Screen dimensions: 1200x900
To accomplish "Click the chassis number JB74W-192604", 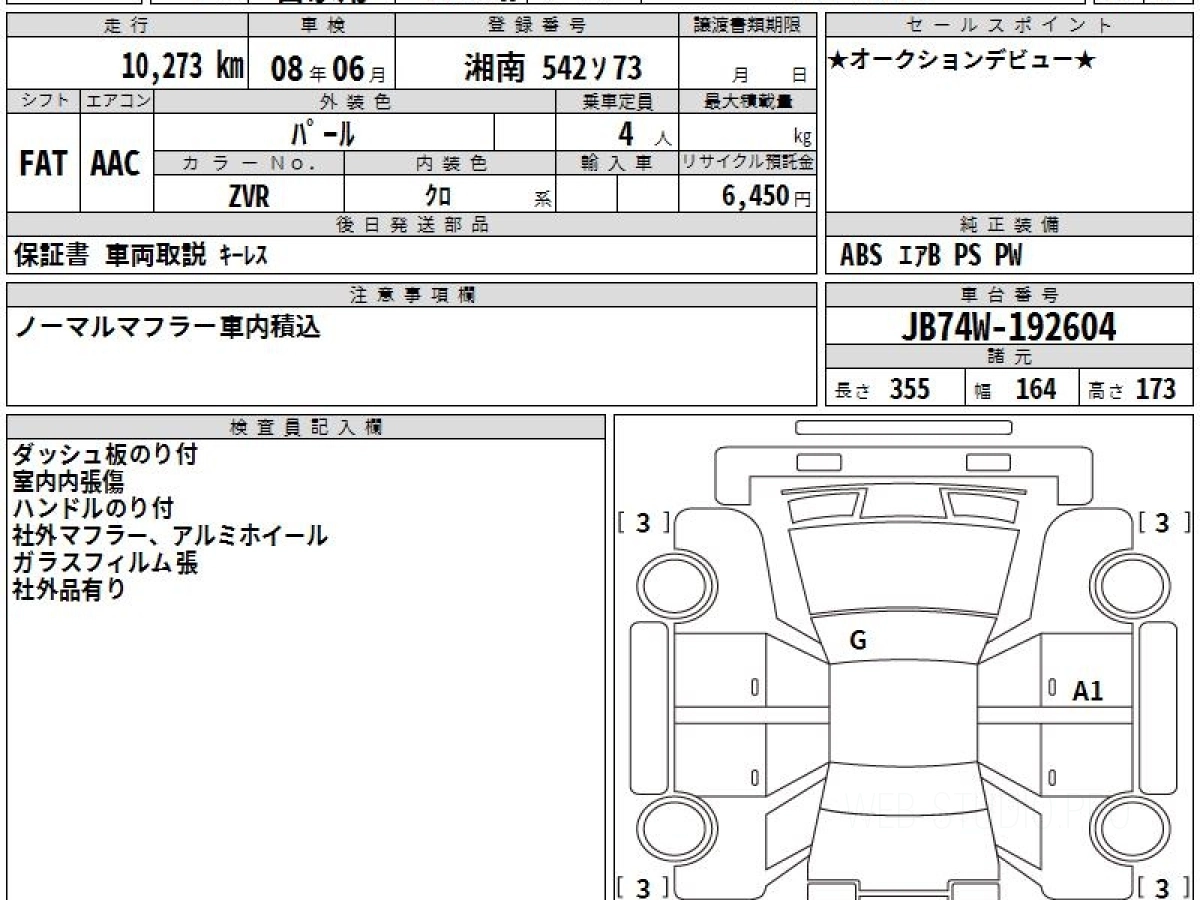I will pos(1009,327).
